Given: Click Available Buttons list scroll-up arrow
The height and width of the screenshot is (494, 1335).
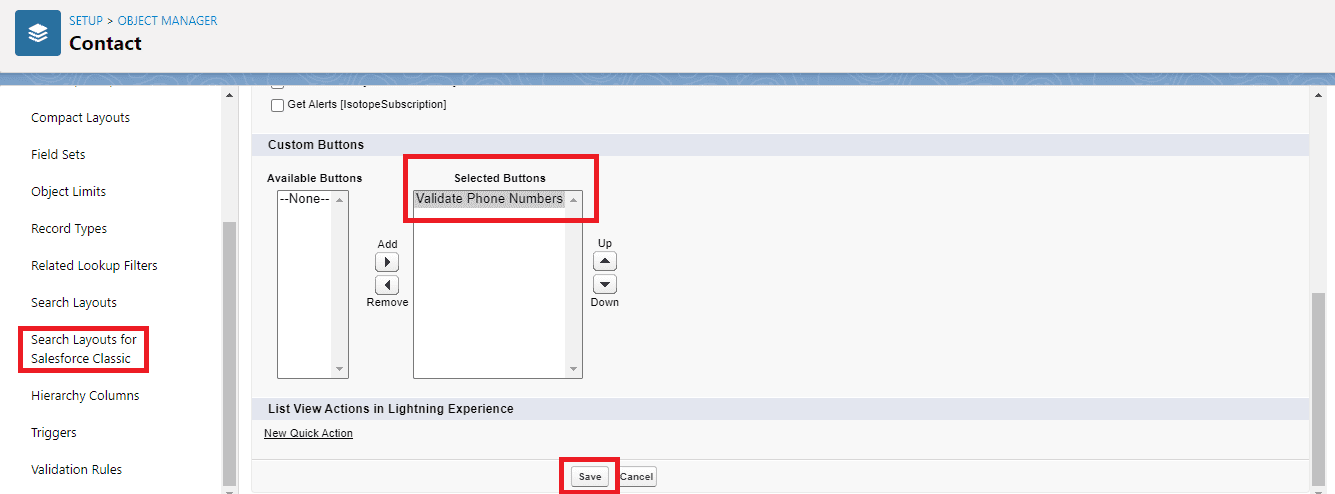Looking at the screenshot, I should pos(340,199).
